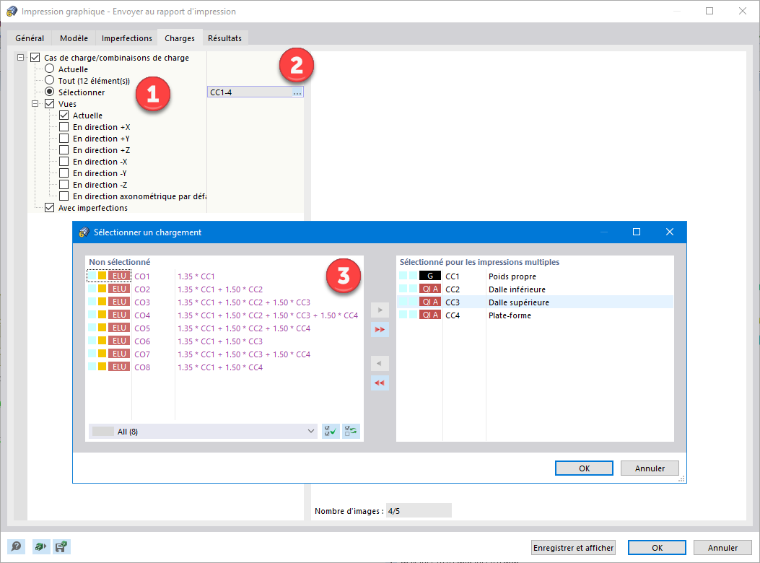The image size is (760, 563).
Task: Click the yellow color swatch of CO1
Action: pyautogui.click(x=102, y=276)
